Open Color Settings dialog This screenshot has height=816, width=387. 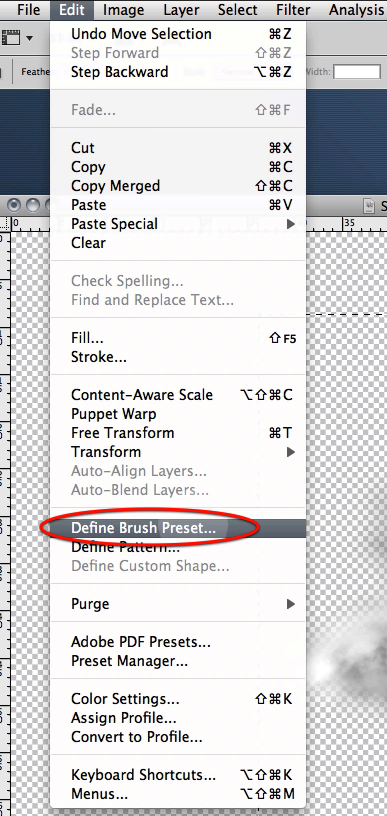(x=178, y=699)
